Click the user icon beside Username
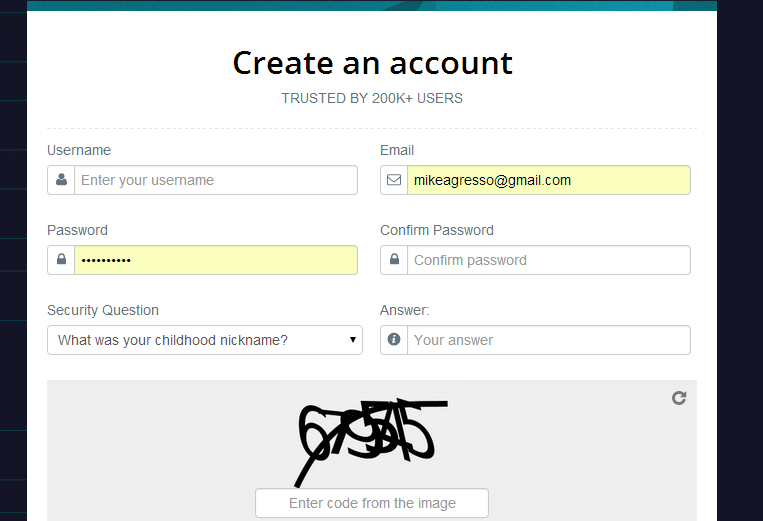The width and height of the screenshot is (763, 521). (61, 180)
